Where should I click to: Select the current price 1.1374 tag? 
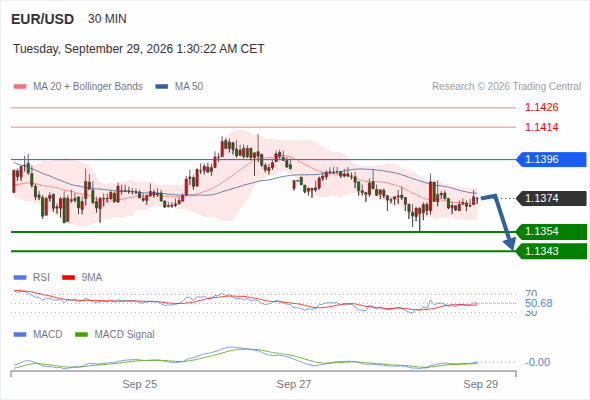(x=551, y=198)
